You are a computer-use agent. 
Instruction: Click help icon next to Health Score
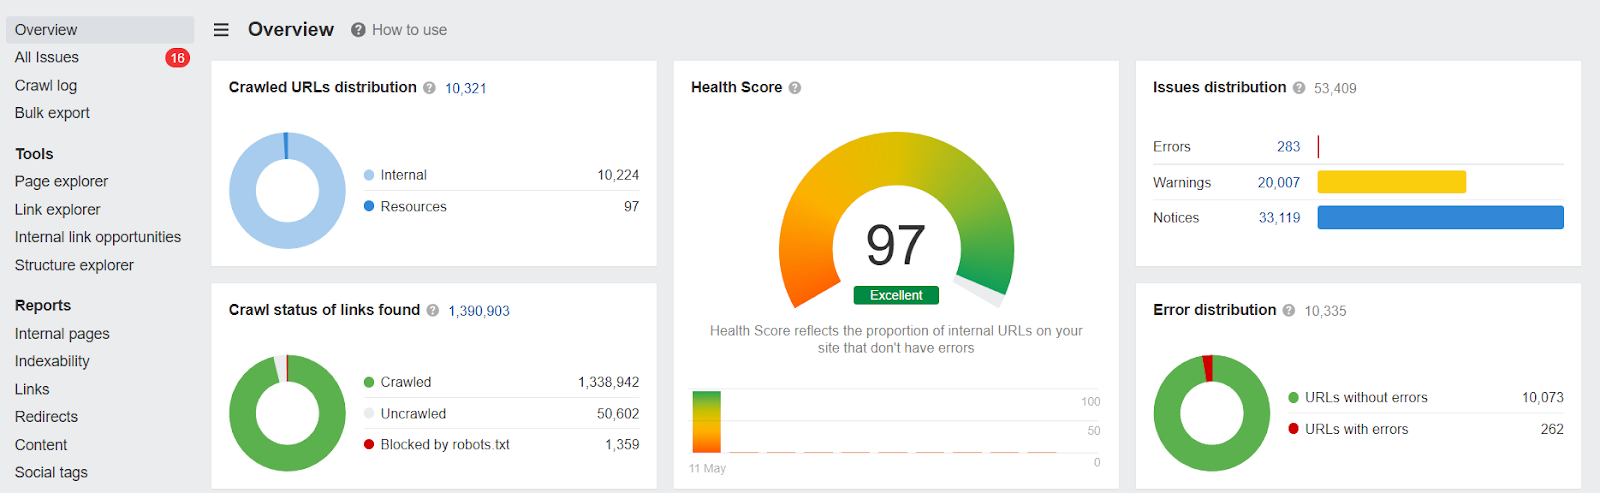(x=795, y=88)
